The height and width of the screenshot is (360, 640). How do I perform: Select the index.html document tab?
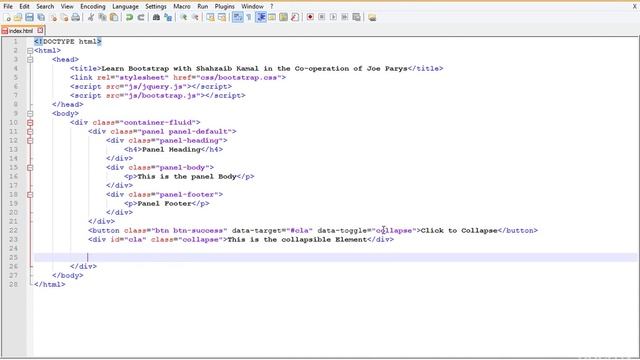pos(21,31)
